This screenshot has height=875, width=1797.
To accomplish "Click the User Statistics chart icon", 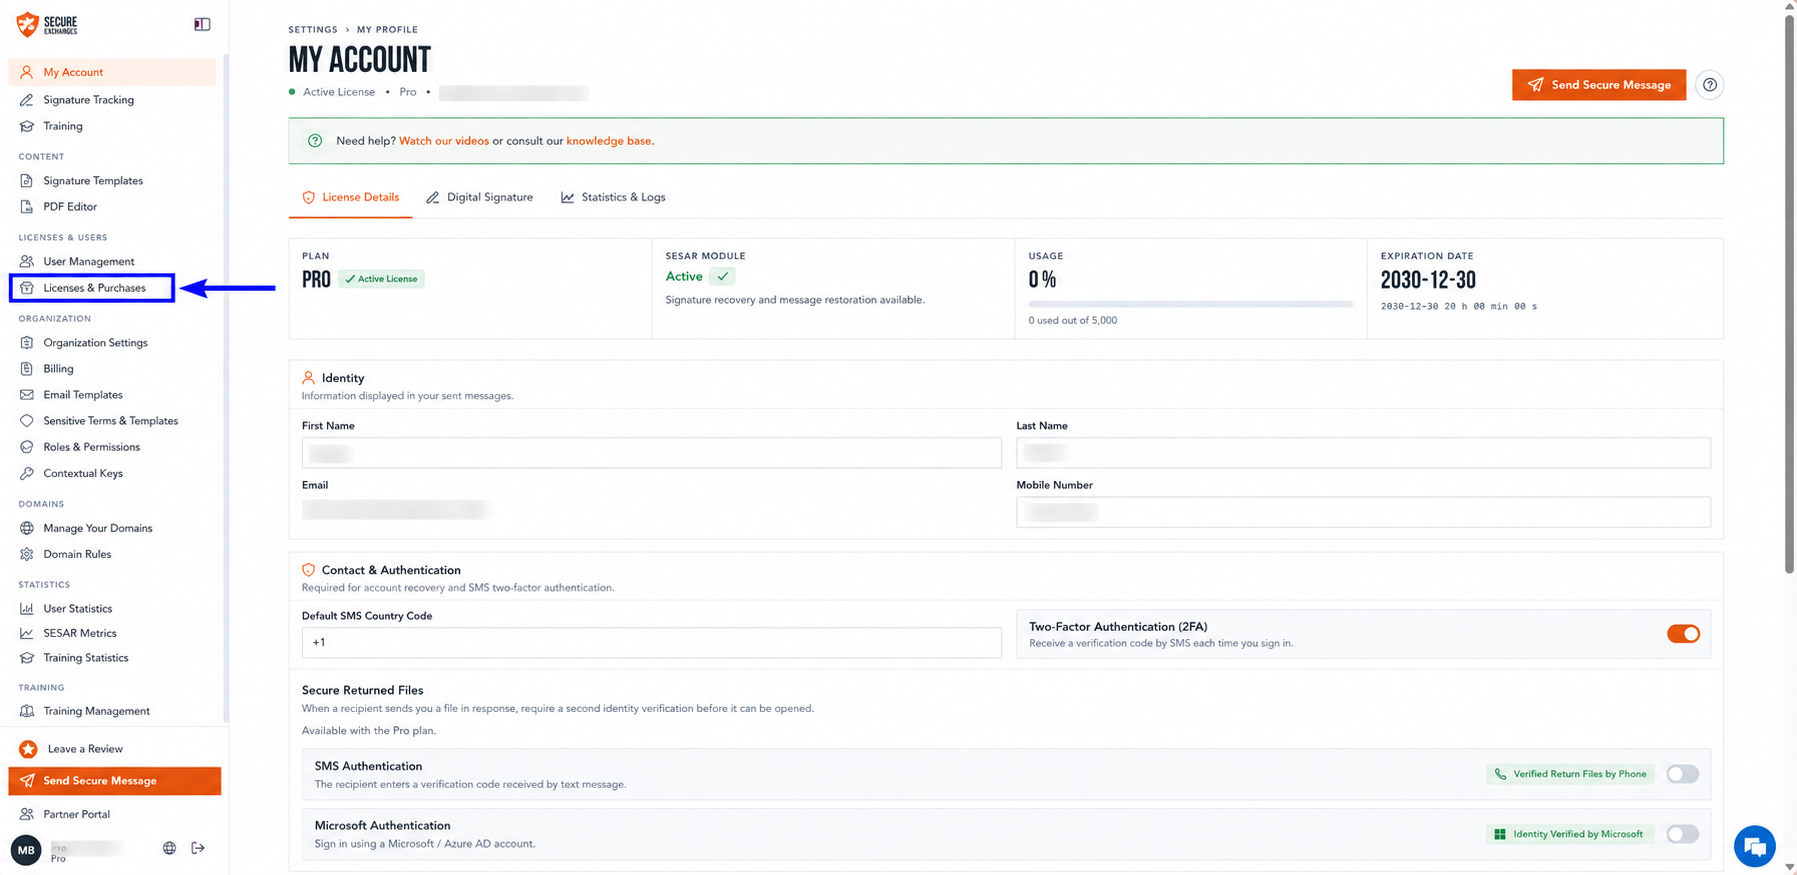I will [27, 609].
